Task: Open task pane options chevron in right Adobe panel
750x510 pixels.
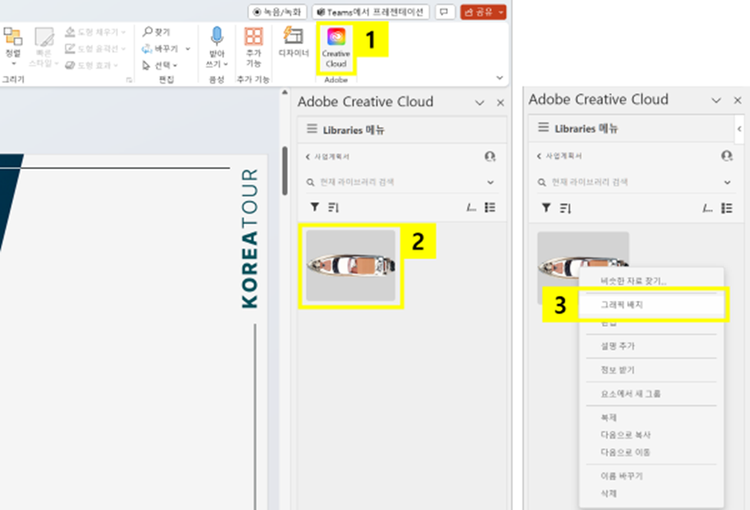Action: point(716,100)
